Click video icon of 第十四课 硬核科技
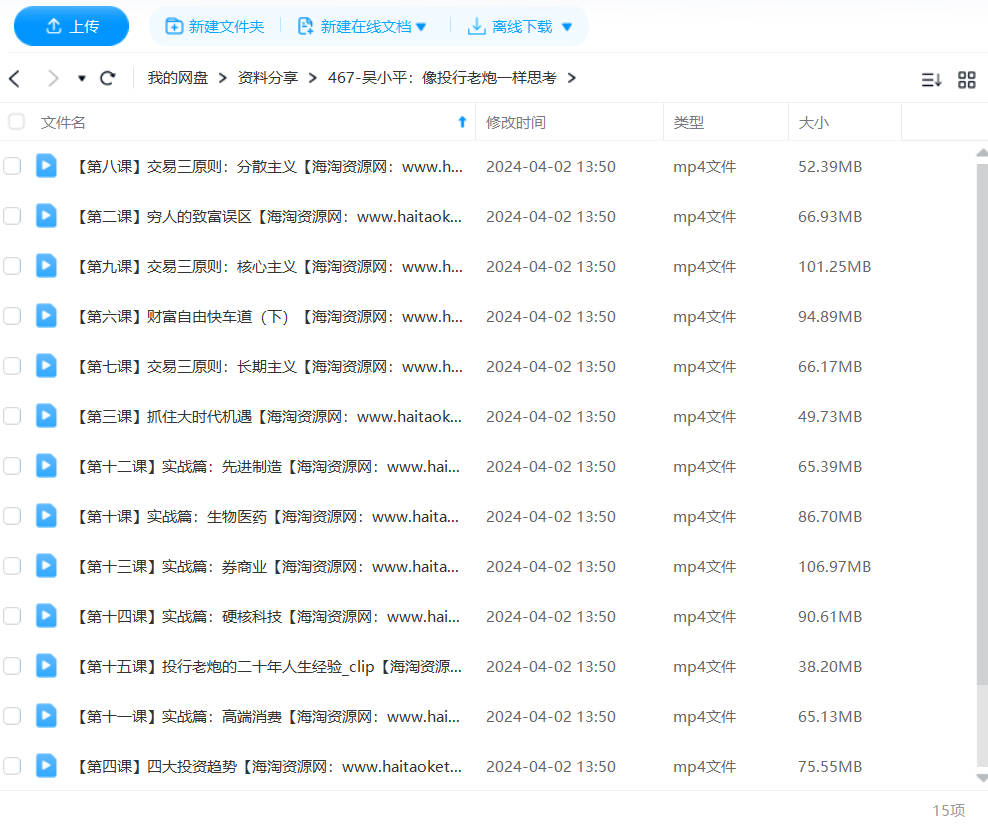The image size is (988, 831). (x=46, y=616)
